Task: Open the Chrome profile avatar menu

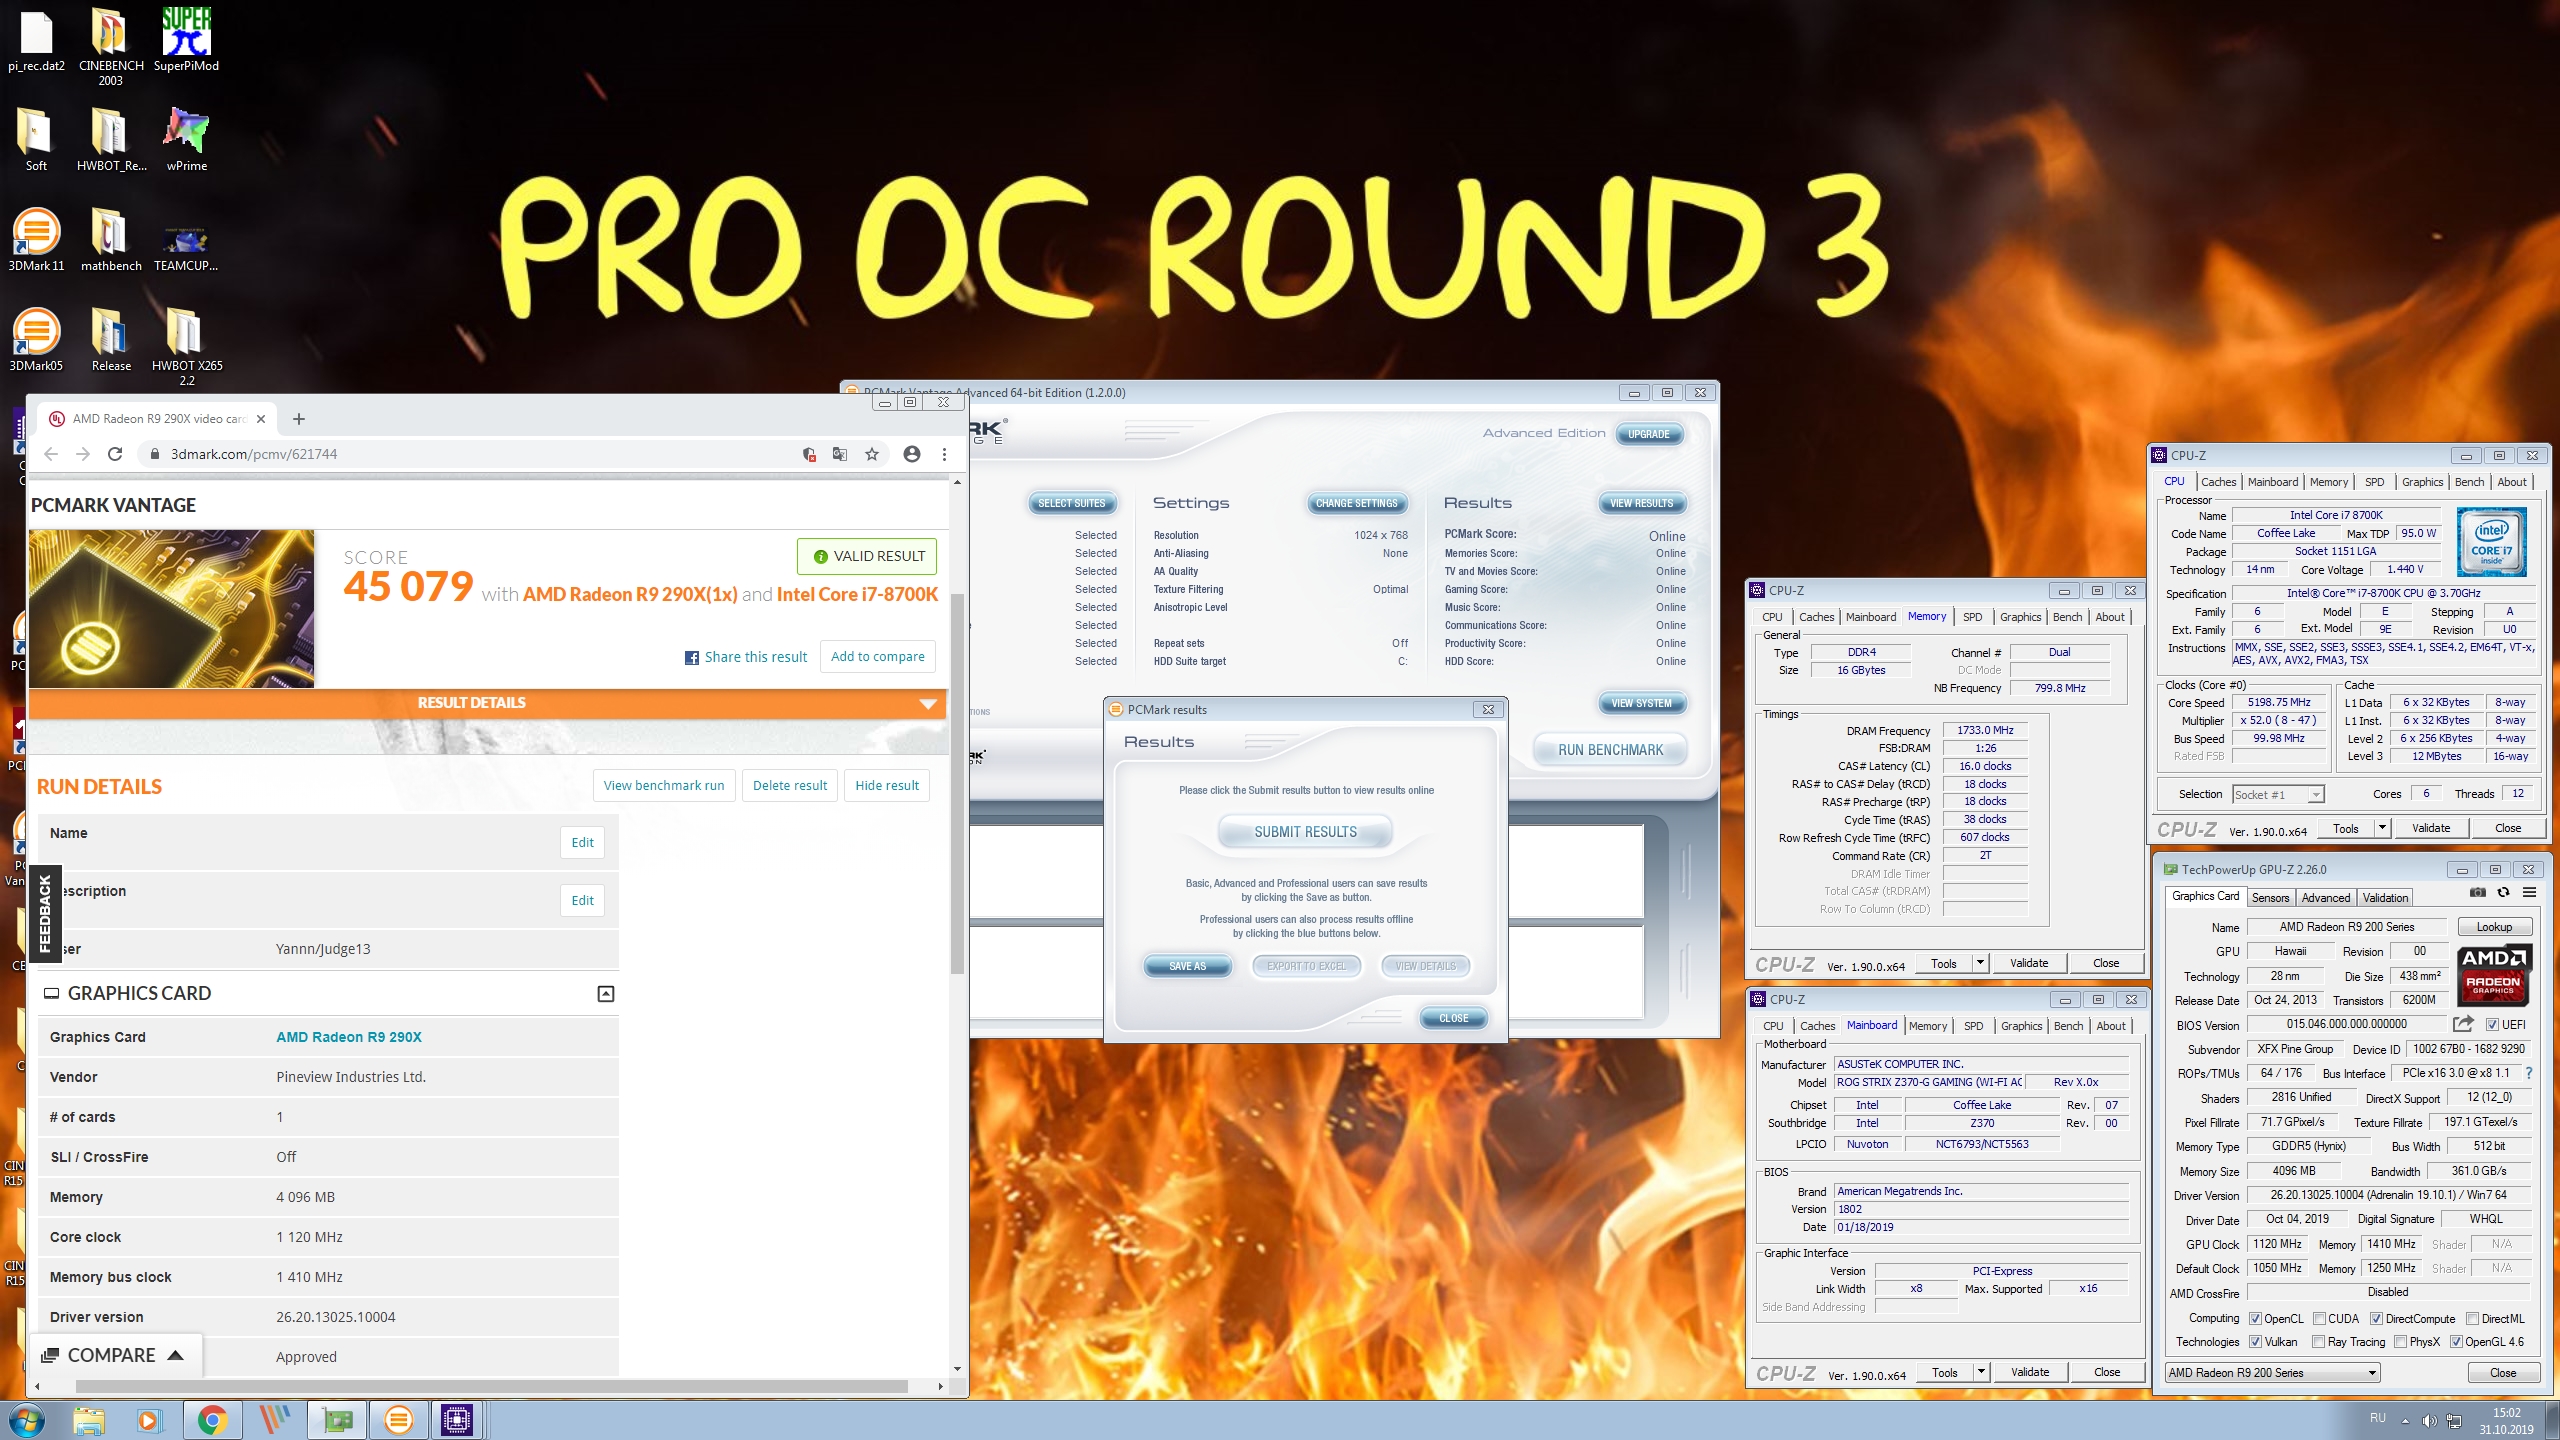Action: point(911,454)
